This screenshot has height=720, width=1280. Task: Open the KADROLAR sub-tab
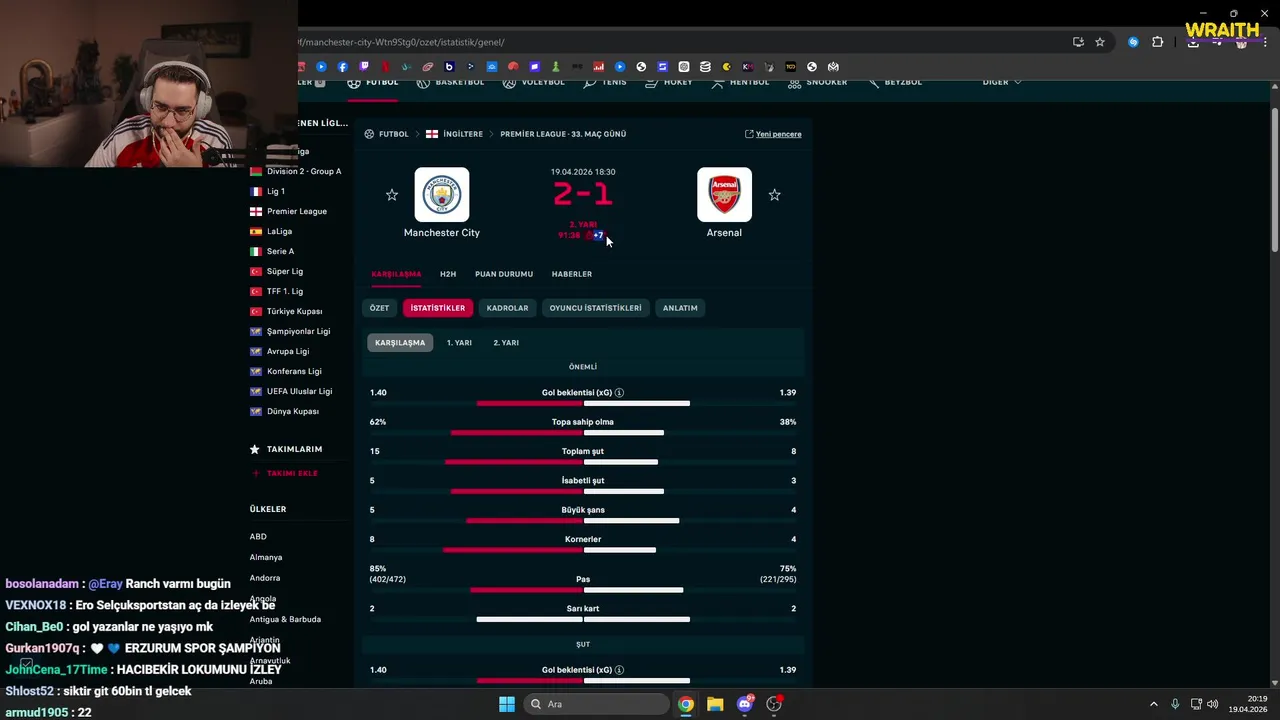coord(507,308)
